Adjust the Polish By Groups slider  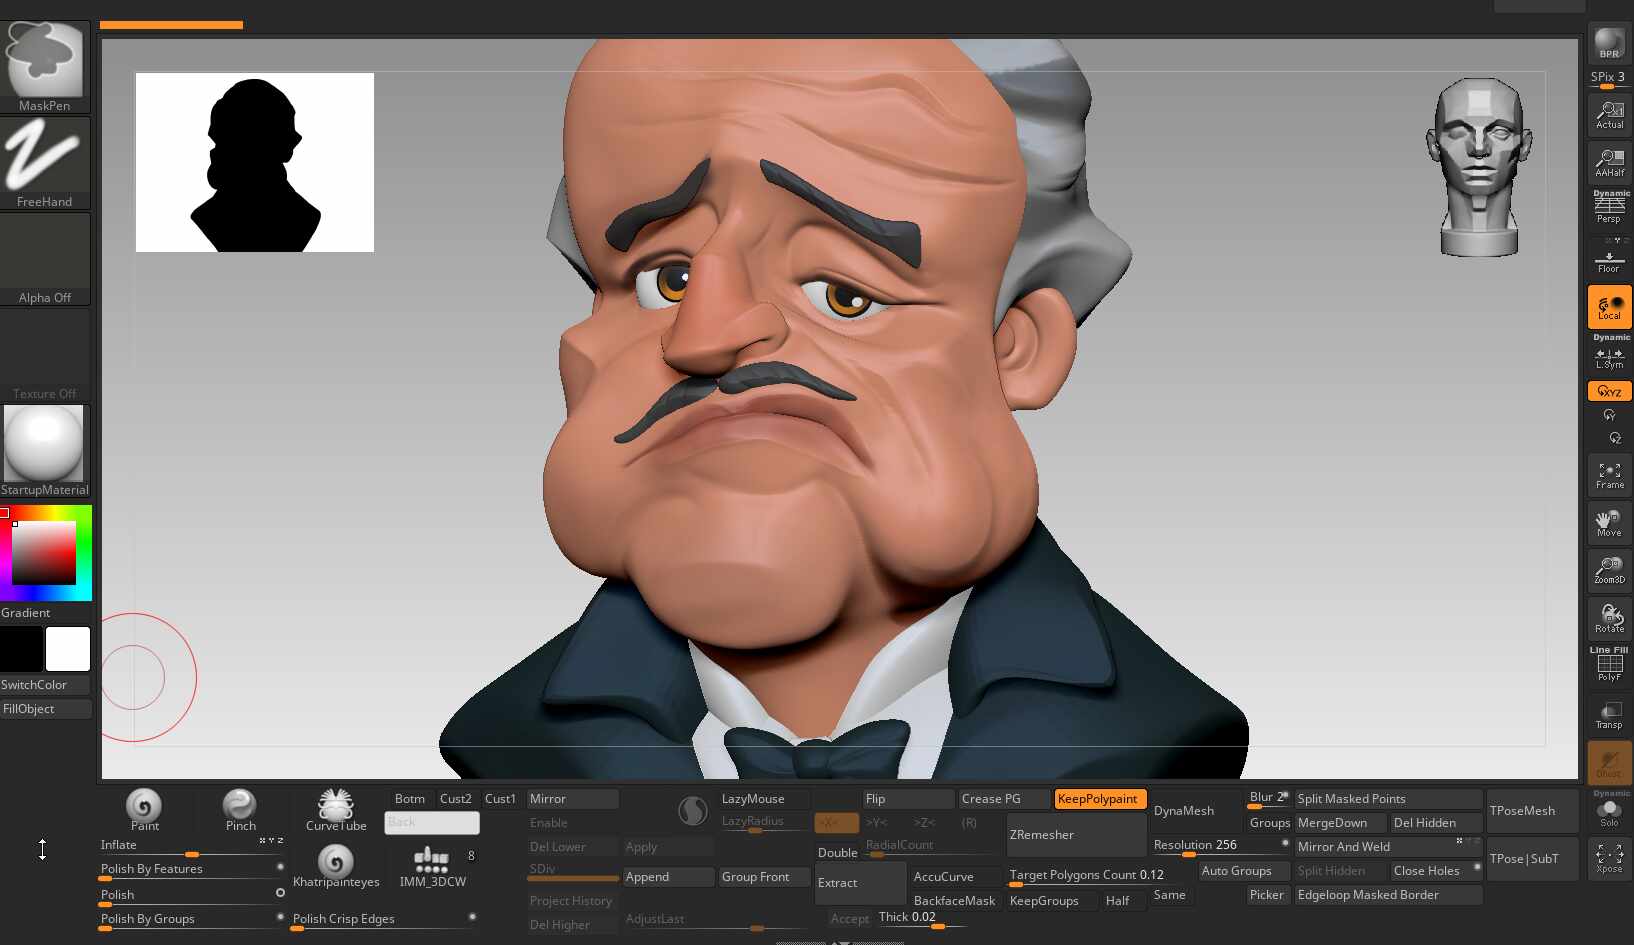191,920
